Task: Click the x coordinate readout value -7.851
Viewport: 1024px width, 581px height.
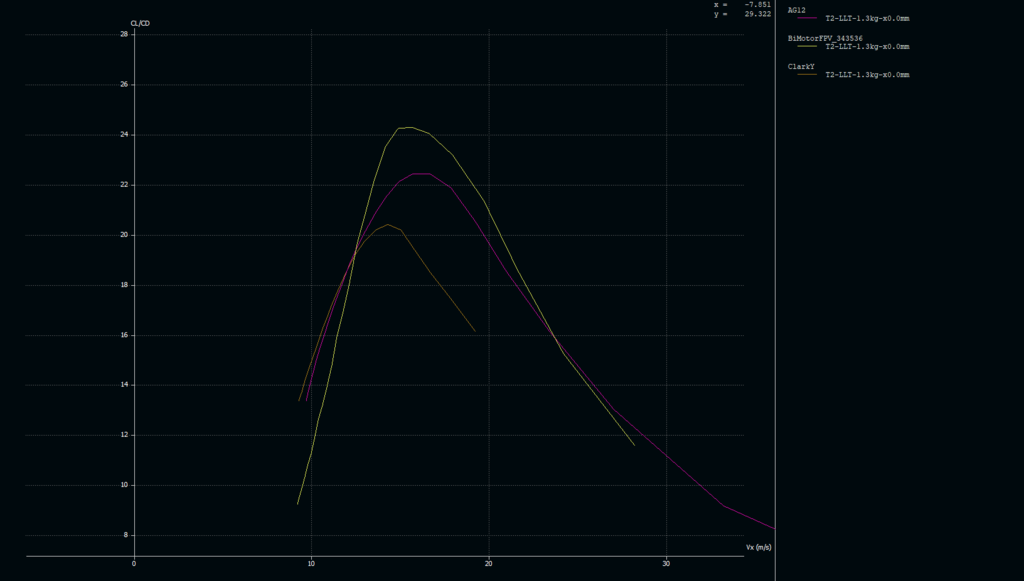Action: pos(756,4)
